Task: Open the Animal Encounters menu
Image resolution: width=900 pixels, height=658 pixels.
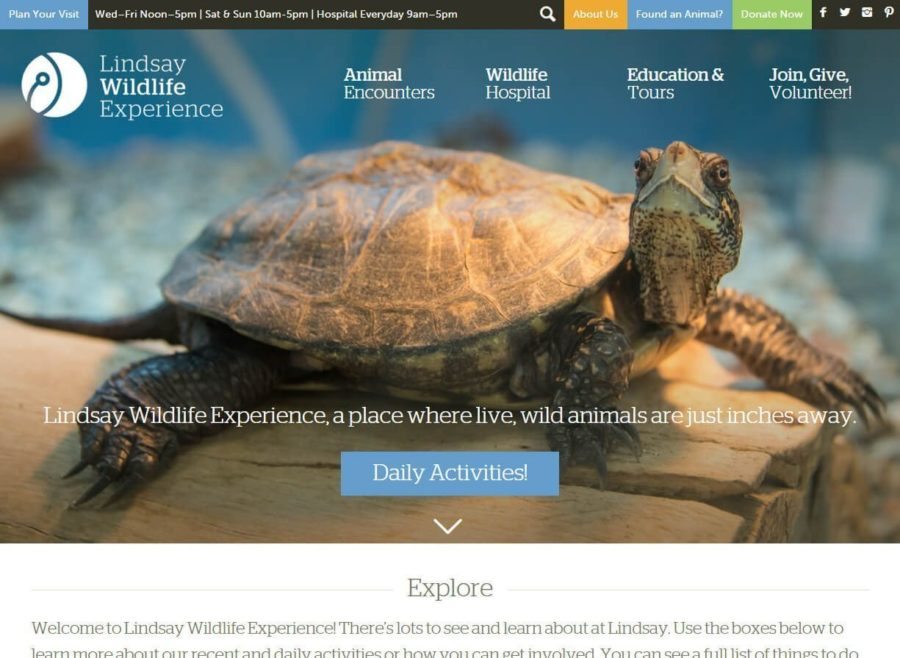Action: (x=389, y=84)
